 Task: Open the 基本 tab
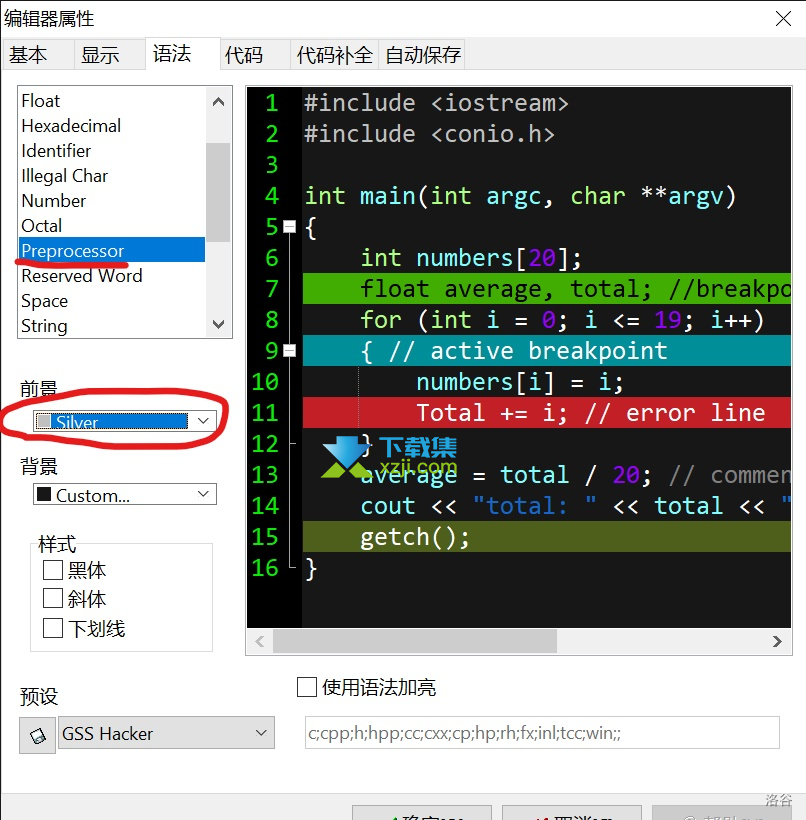pos(37,54)
